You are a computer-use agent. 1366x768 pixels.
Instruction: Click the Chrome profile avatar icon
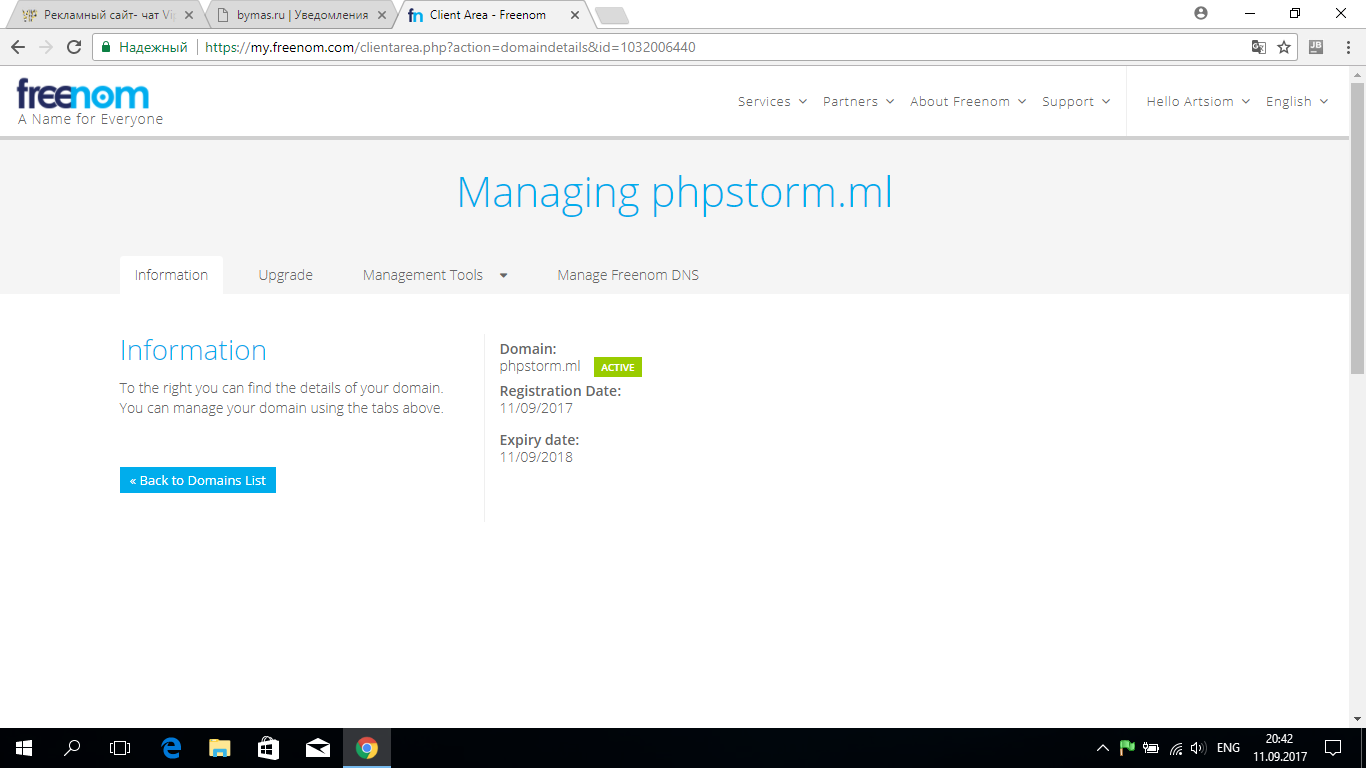tap(1201, 14)
